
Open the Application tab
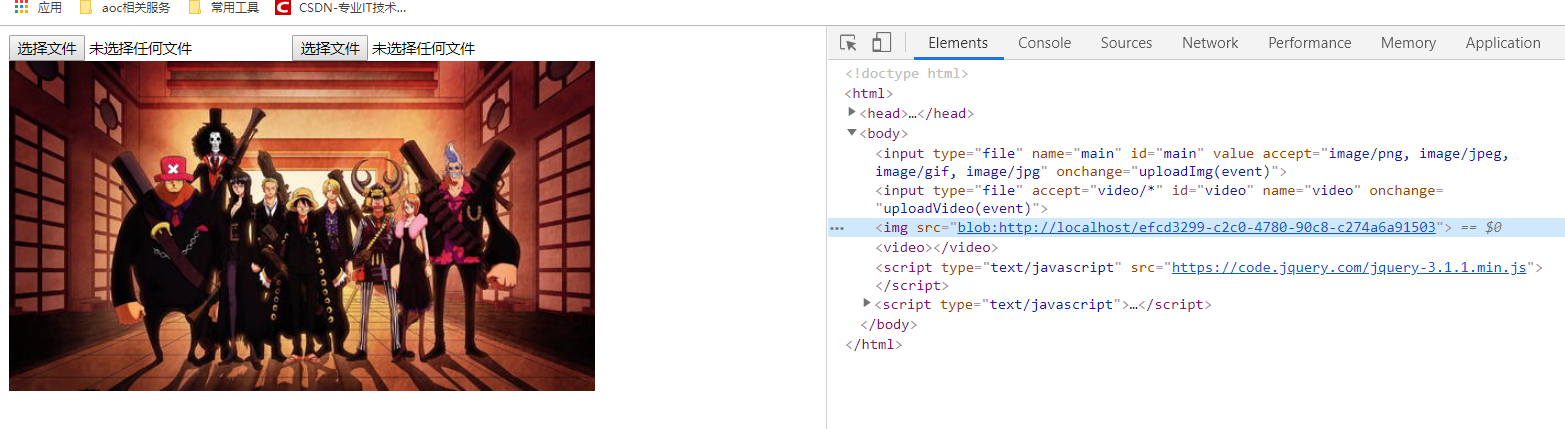[1502, 43]
